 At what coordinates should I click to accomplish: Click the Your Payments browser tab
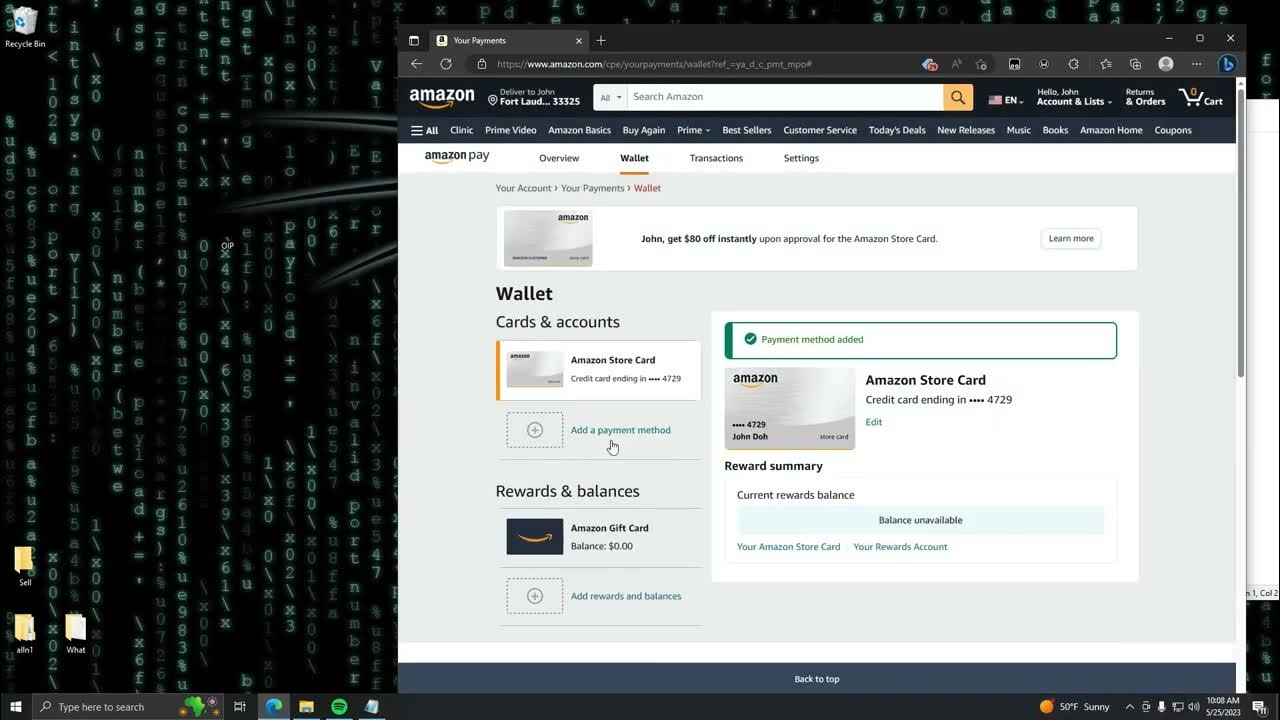point(509,41)
